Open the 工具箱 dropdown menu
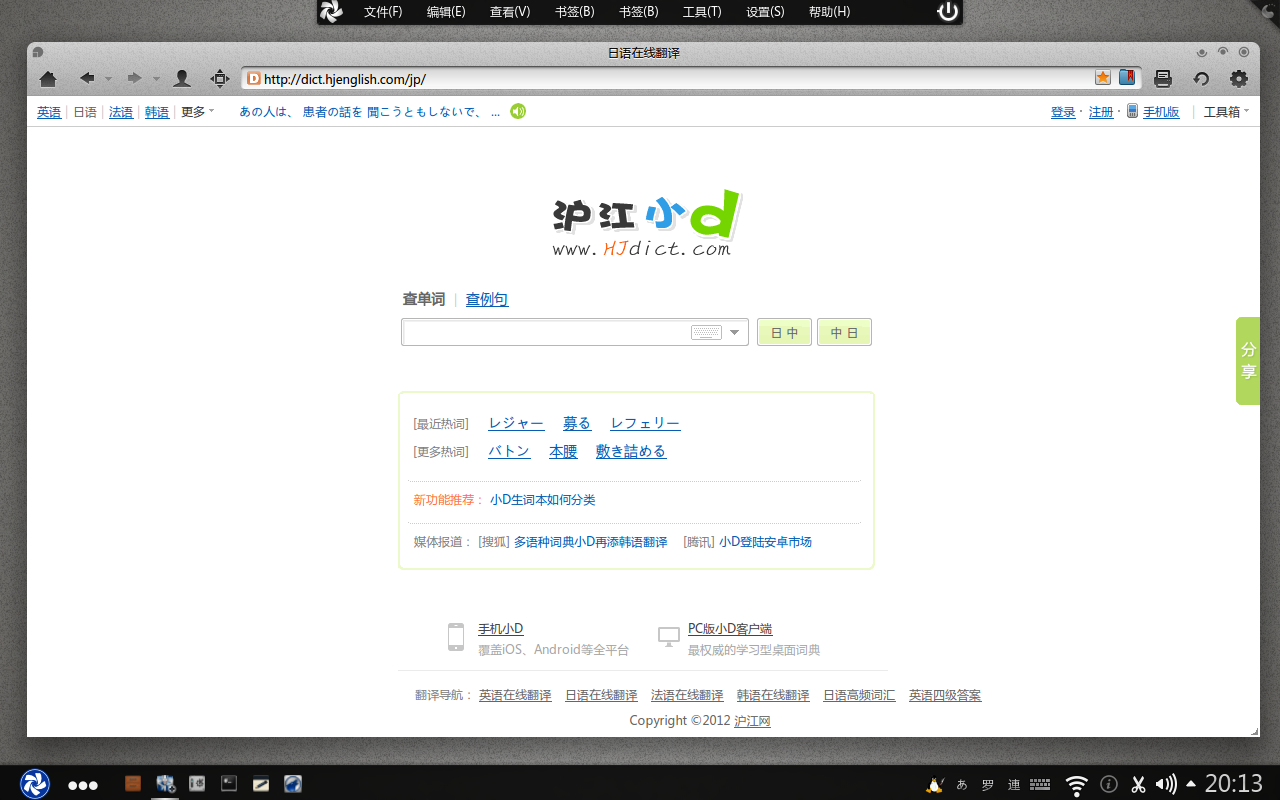The image size is (1280, 800). point(1227,112)
